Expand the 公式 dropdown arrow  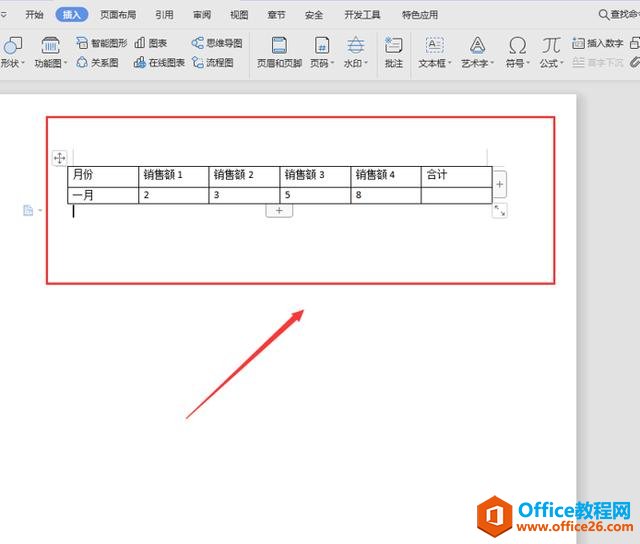pyautogui.click(x=562, y=63)
